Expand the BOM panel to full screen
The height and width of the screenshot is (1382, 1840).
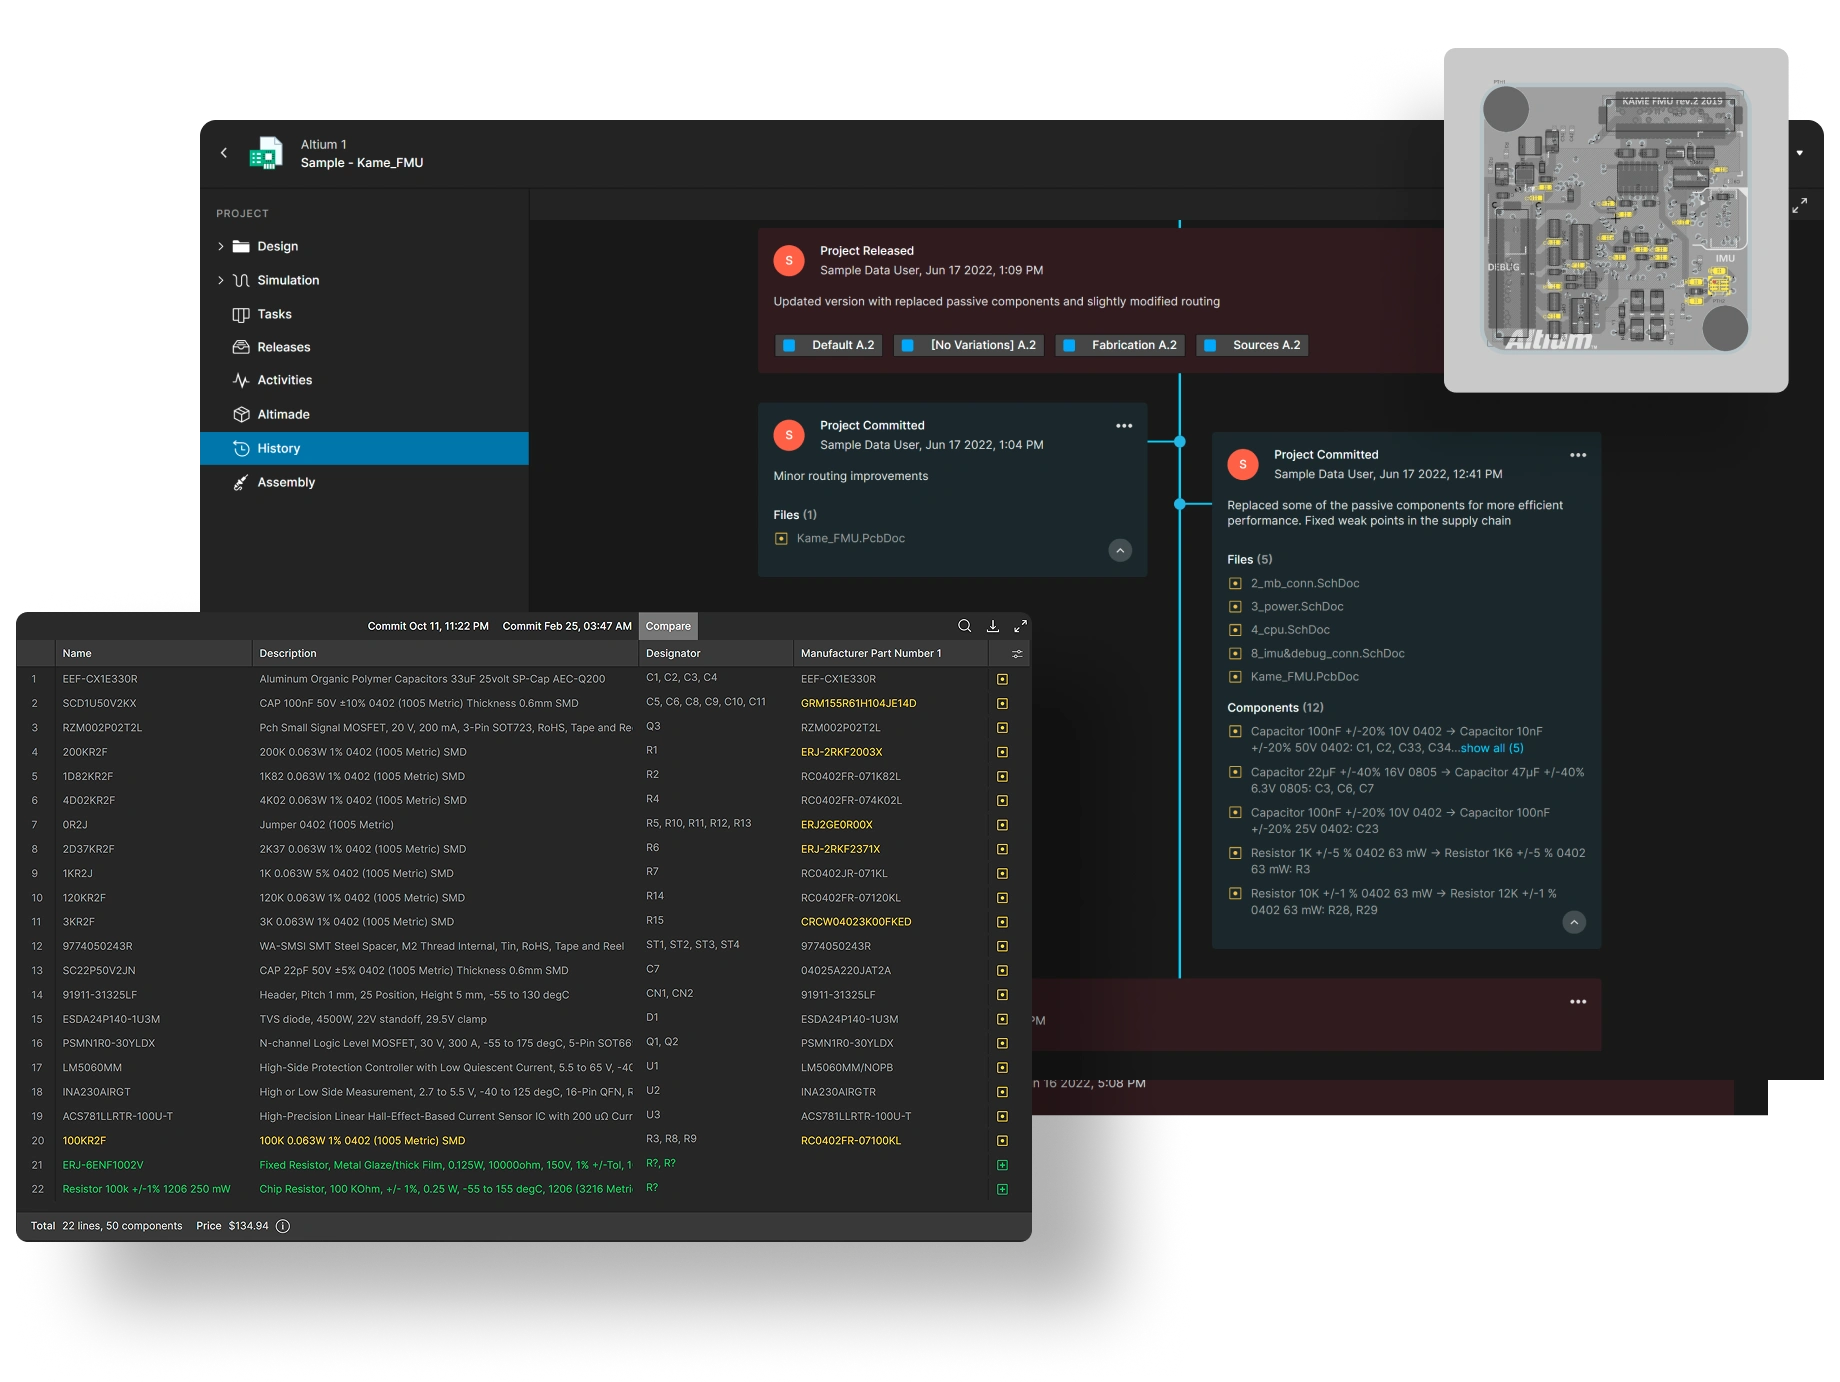tap(1020, 626)
